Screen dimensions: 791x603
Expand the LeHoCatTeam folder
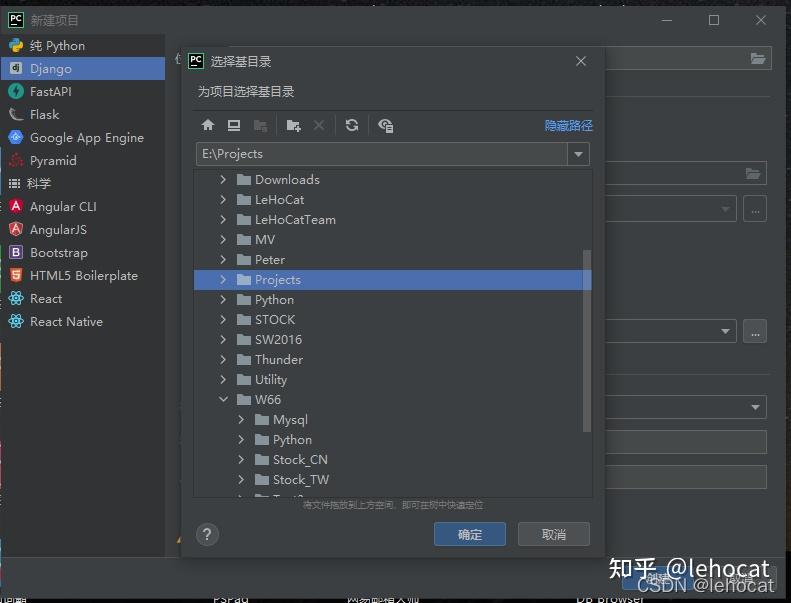click(x=223, y=220)
